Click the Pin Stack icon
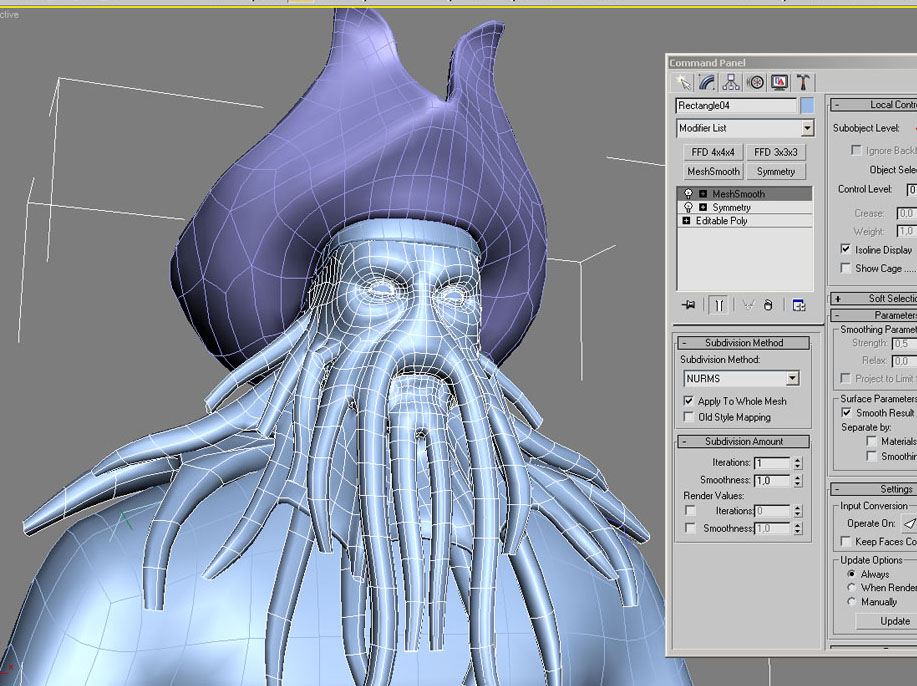 688,305
